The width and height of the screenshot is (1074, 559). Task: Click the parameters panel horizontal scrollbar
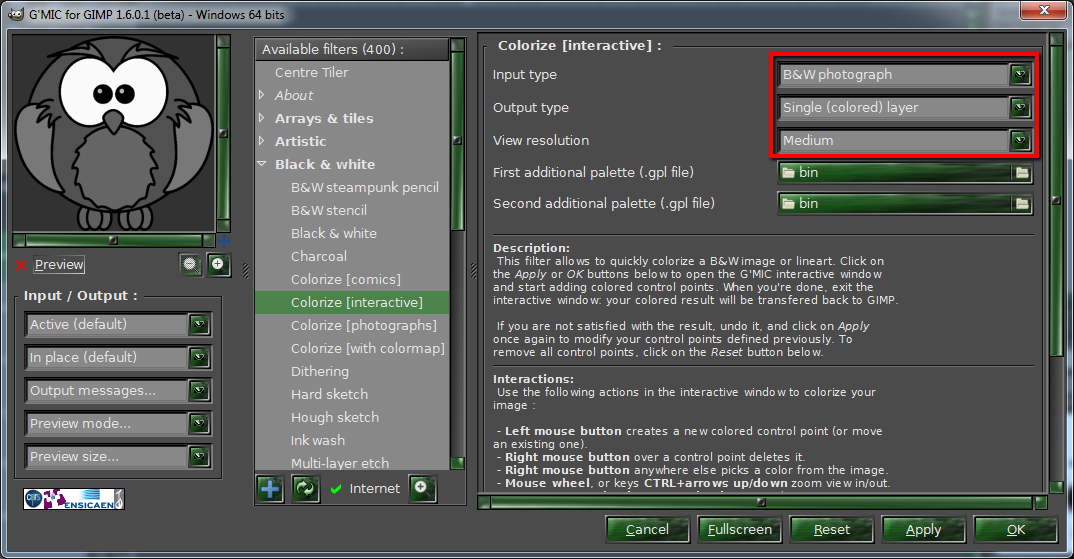(x=762, y=503)
